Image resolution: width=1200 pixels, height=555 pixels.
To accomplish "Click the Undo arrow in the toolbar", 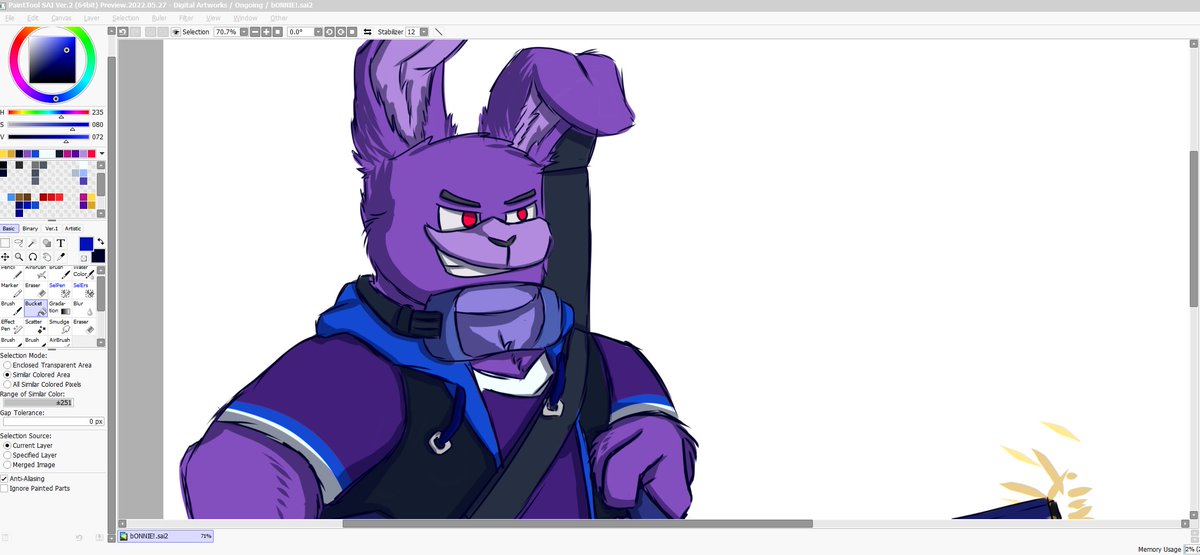I will pos(122,32).
